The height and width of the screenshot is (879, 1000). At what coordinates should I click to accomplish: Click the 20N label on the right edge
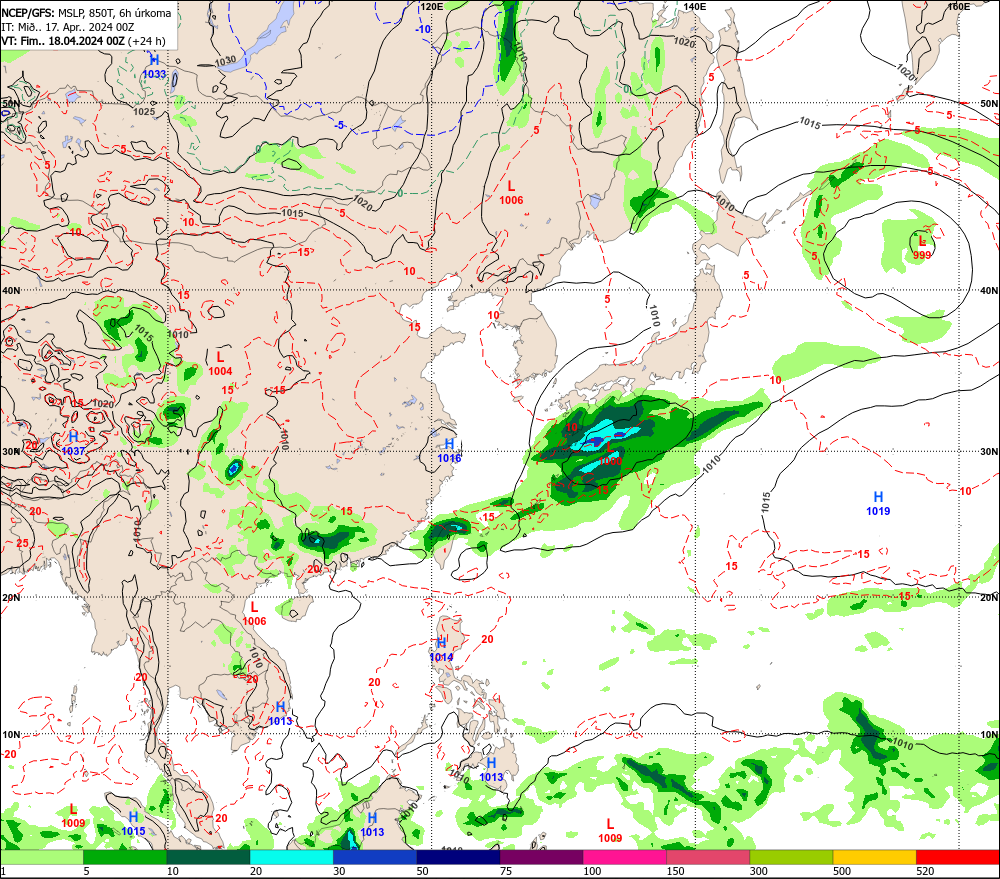pyautogui.click(x=989, y=598)
